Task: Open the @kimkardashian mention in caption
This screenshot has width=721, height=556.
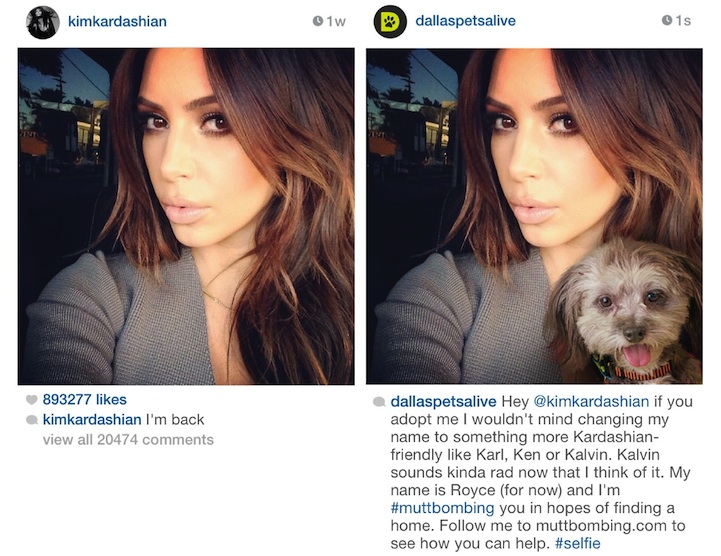Action: (591, 401)
